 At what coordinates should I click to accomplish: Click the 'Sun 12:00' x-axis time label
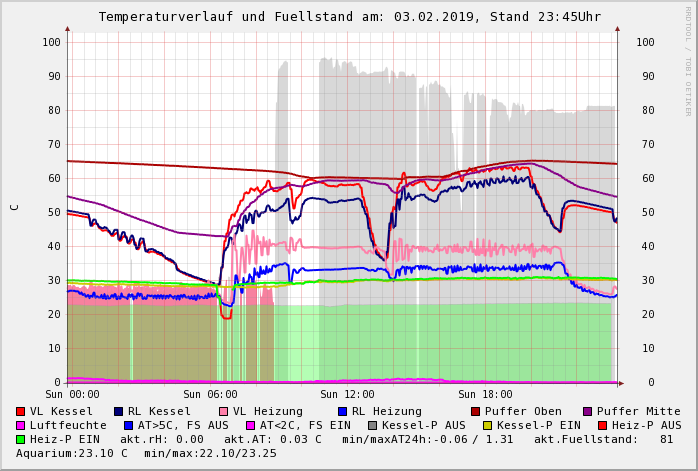click(347, 395)
